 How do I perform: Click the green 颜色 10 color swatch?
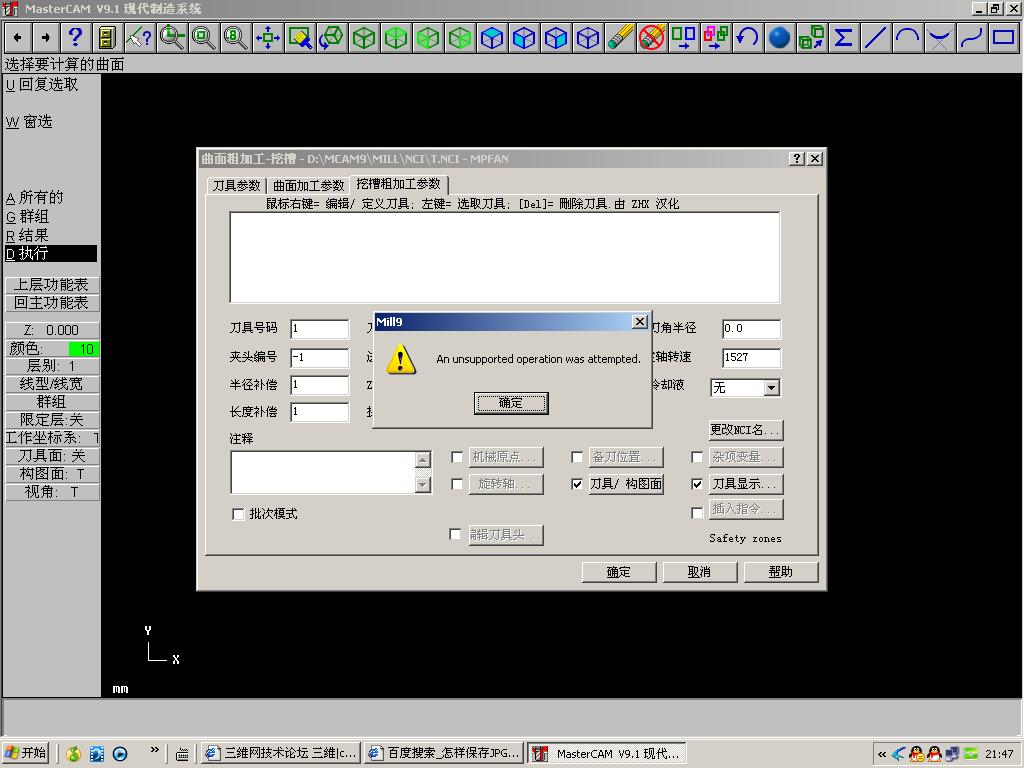click(84, 349)
